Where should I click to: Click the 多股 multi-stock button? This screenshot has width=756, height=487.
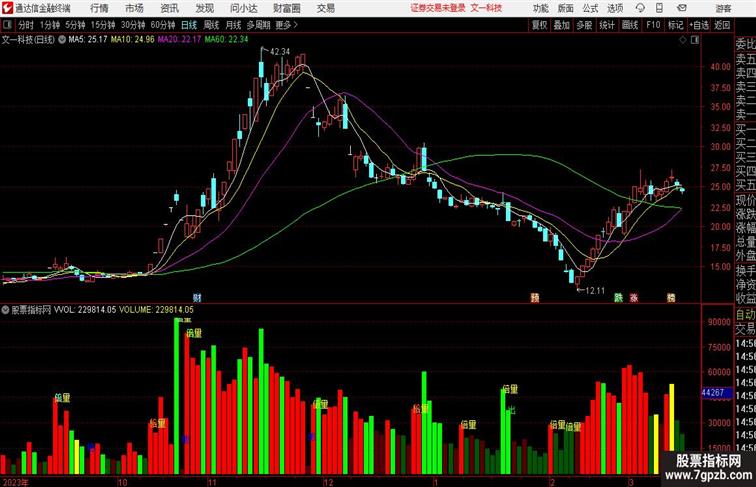[584, 25]
